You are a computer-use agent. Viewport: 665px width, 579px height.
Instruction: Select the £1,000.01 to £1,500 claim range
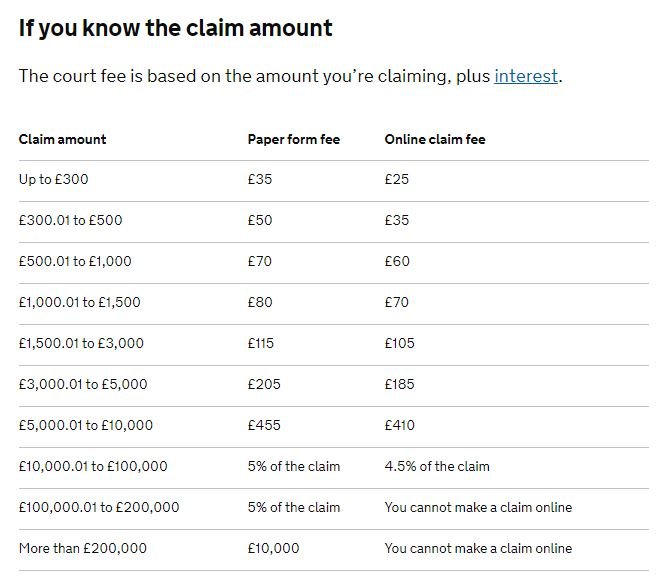tap(79, 302)
